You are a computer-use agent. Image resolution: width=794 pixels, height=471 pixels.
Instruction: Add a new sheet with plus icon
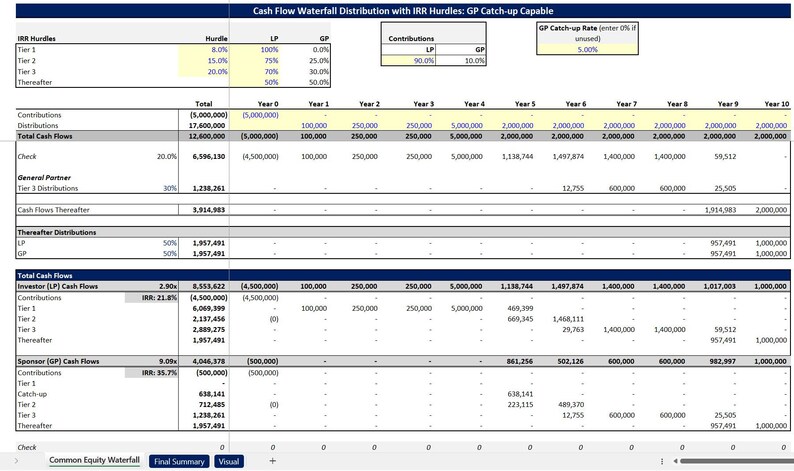272,460
